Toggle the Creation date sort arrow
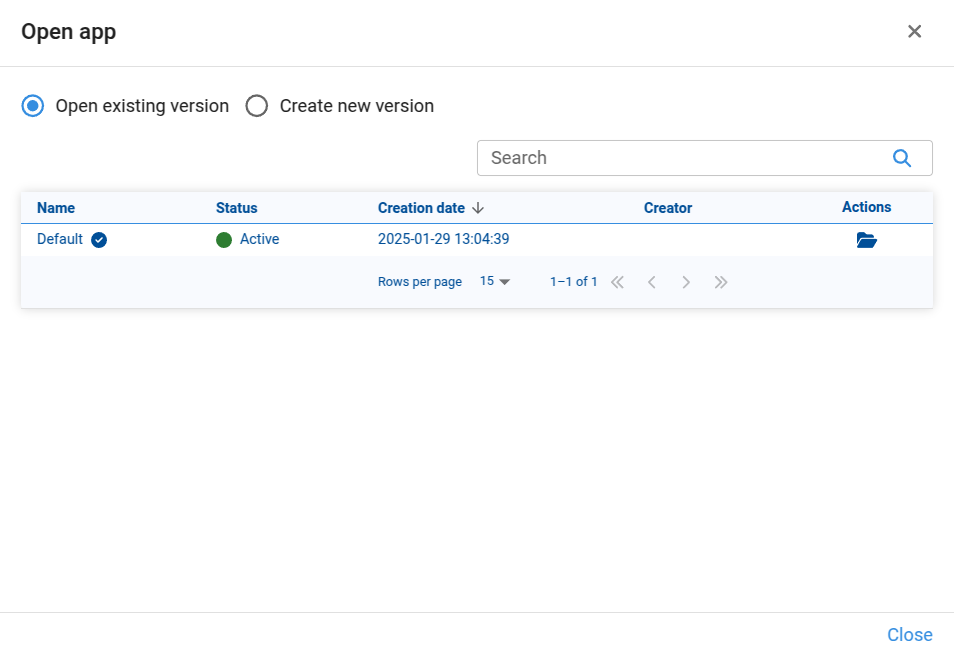Screen dimensions: 954x652 pos(478,208)
